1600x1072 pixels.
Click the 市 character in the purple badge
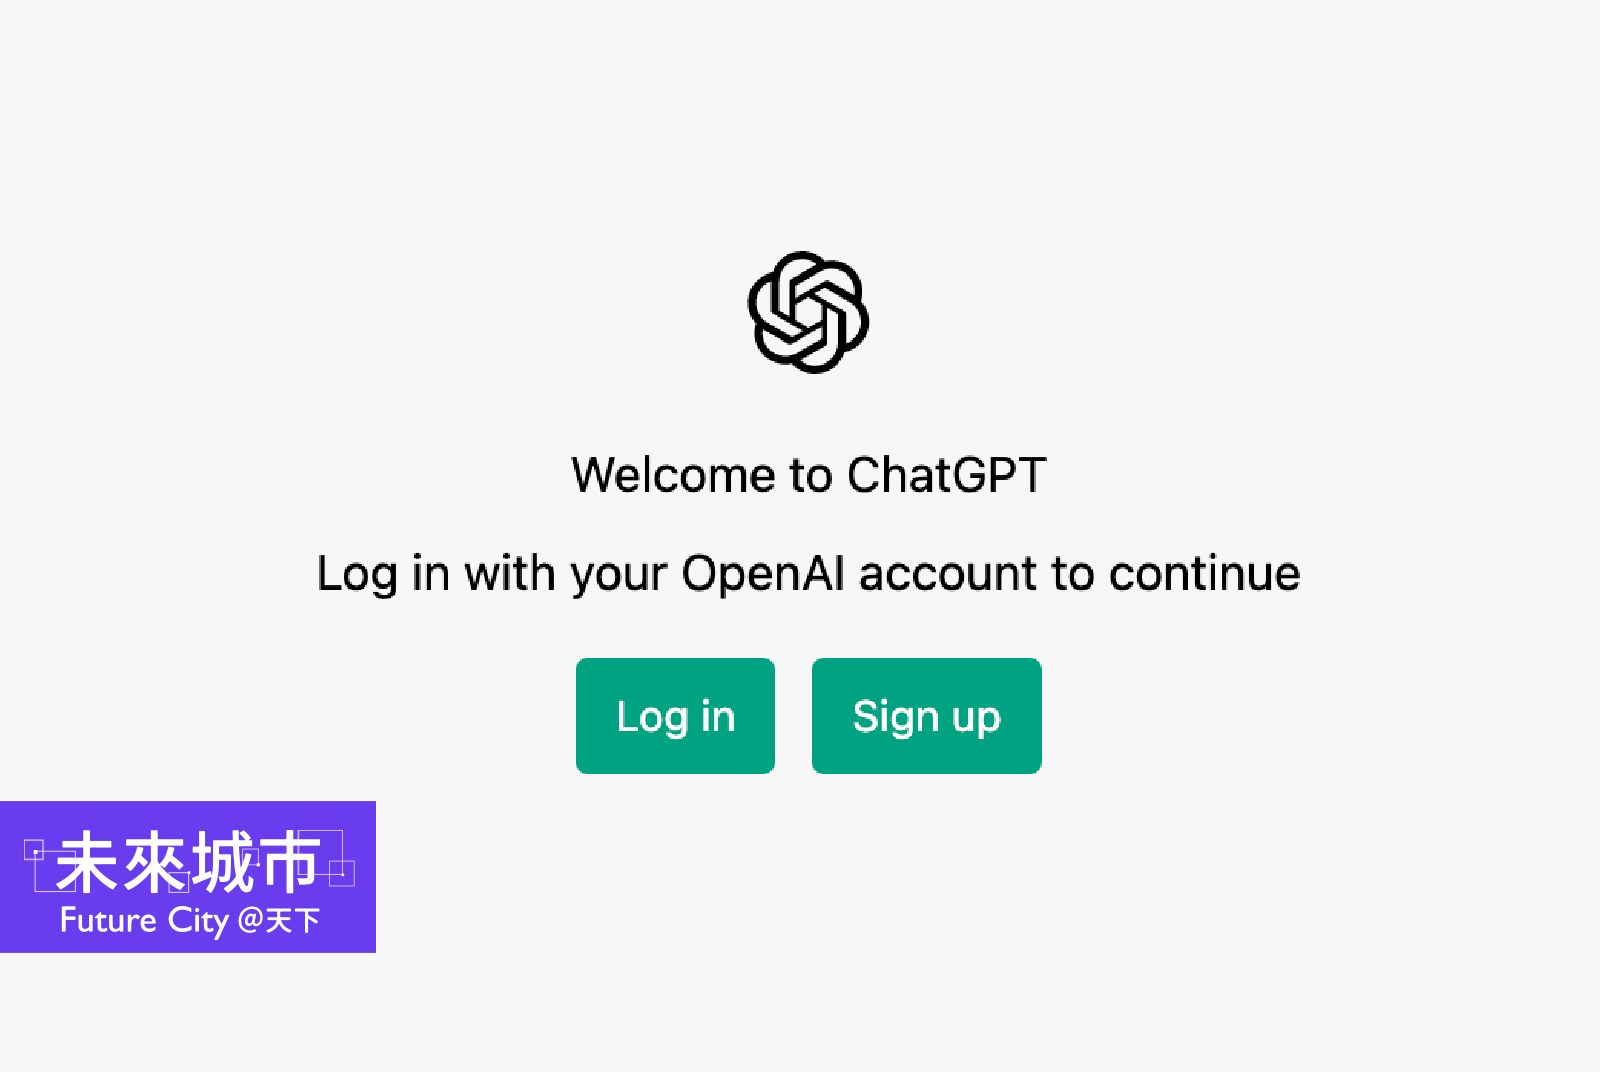tap(289, 862)
